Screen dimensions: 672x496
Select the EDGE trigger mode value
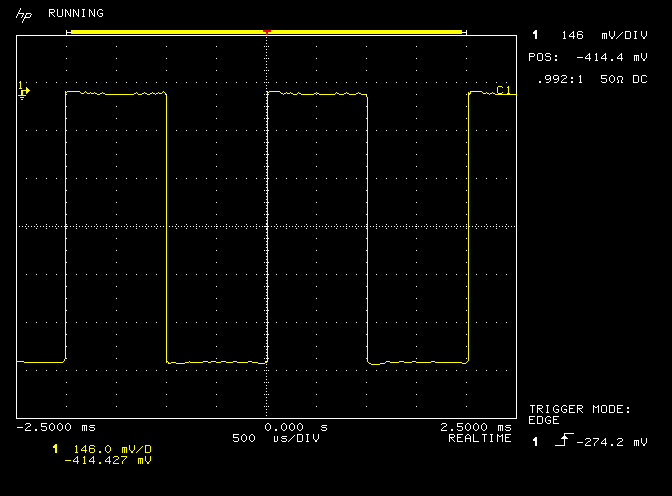(x=544, y=420)
